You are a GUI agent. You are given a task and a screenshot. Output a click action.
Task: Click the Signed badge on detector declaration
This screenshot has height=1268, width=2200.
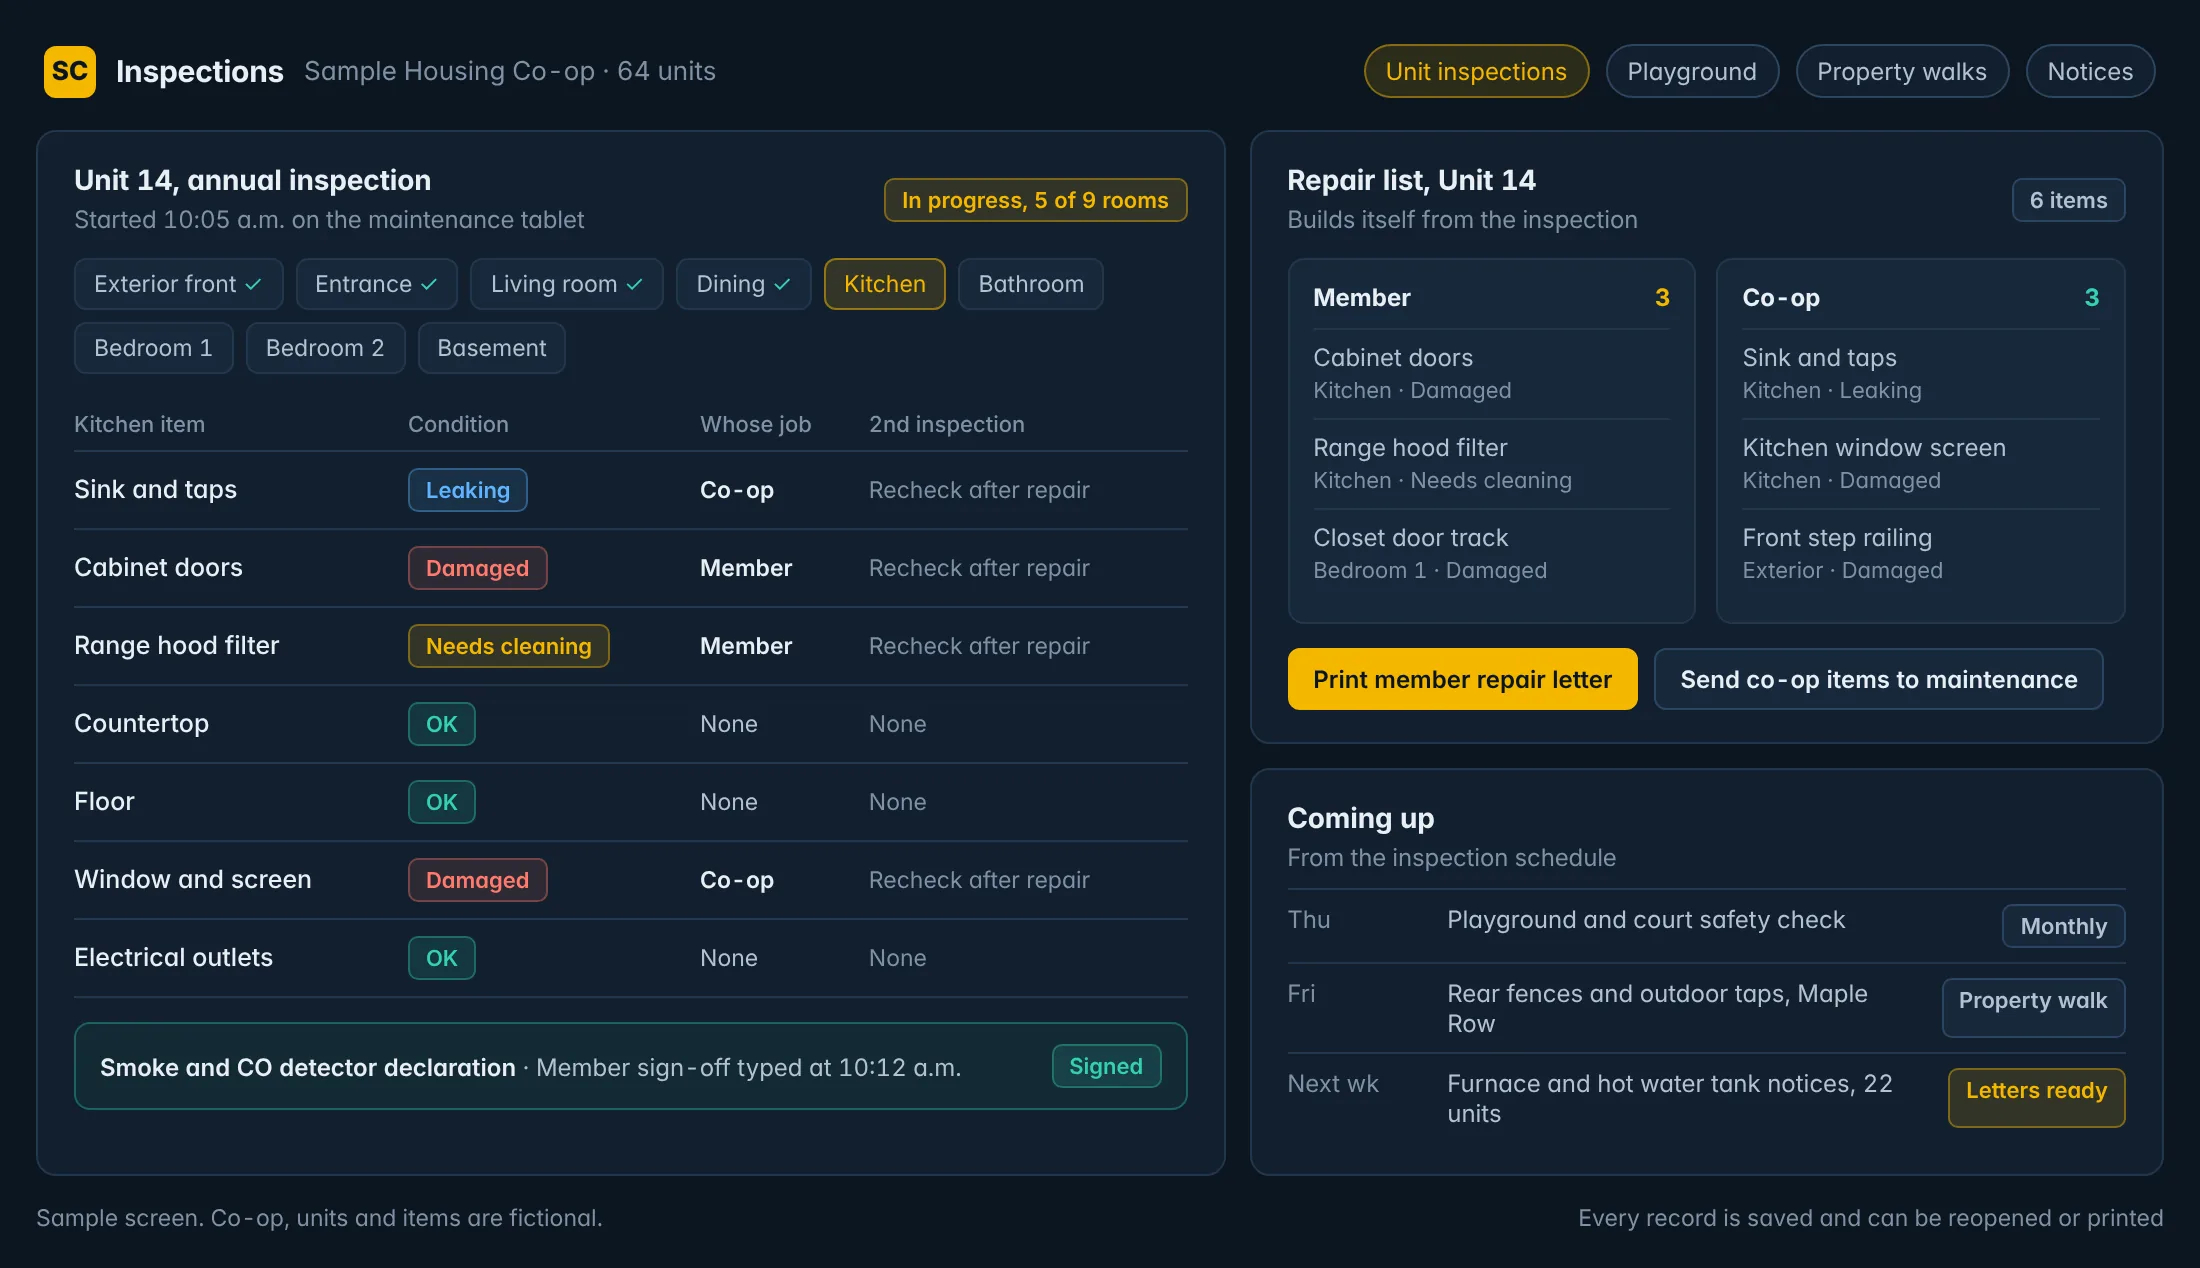[1106, 1066]
